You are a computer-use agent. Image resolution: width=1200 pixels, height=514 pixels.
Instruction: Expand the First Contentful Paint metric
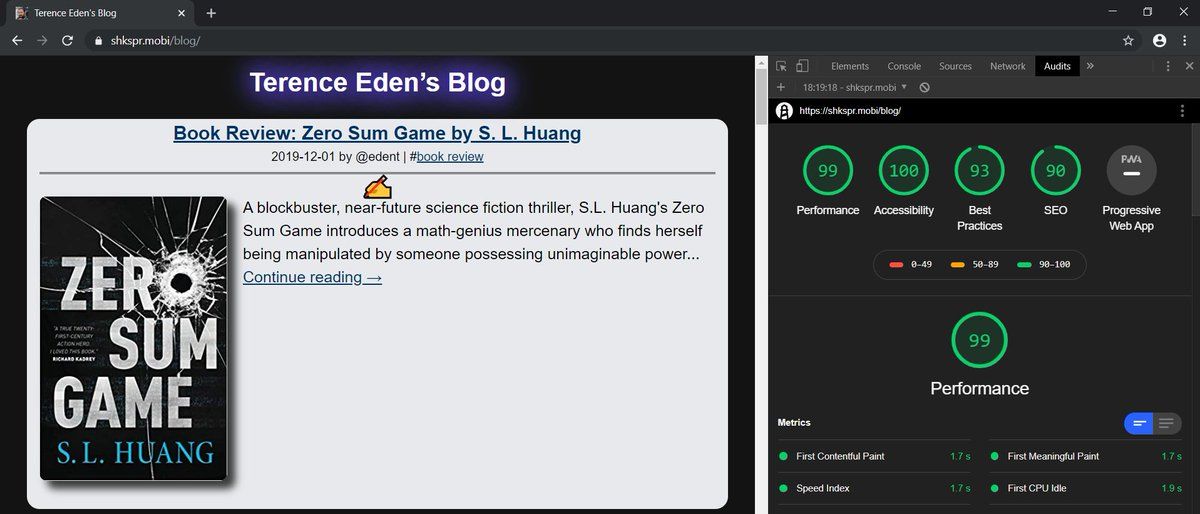pyautogui.click(x=840, y=456)
